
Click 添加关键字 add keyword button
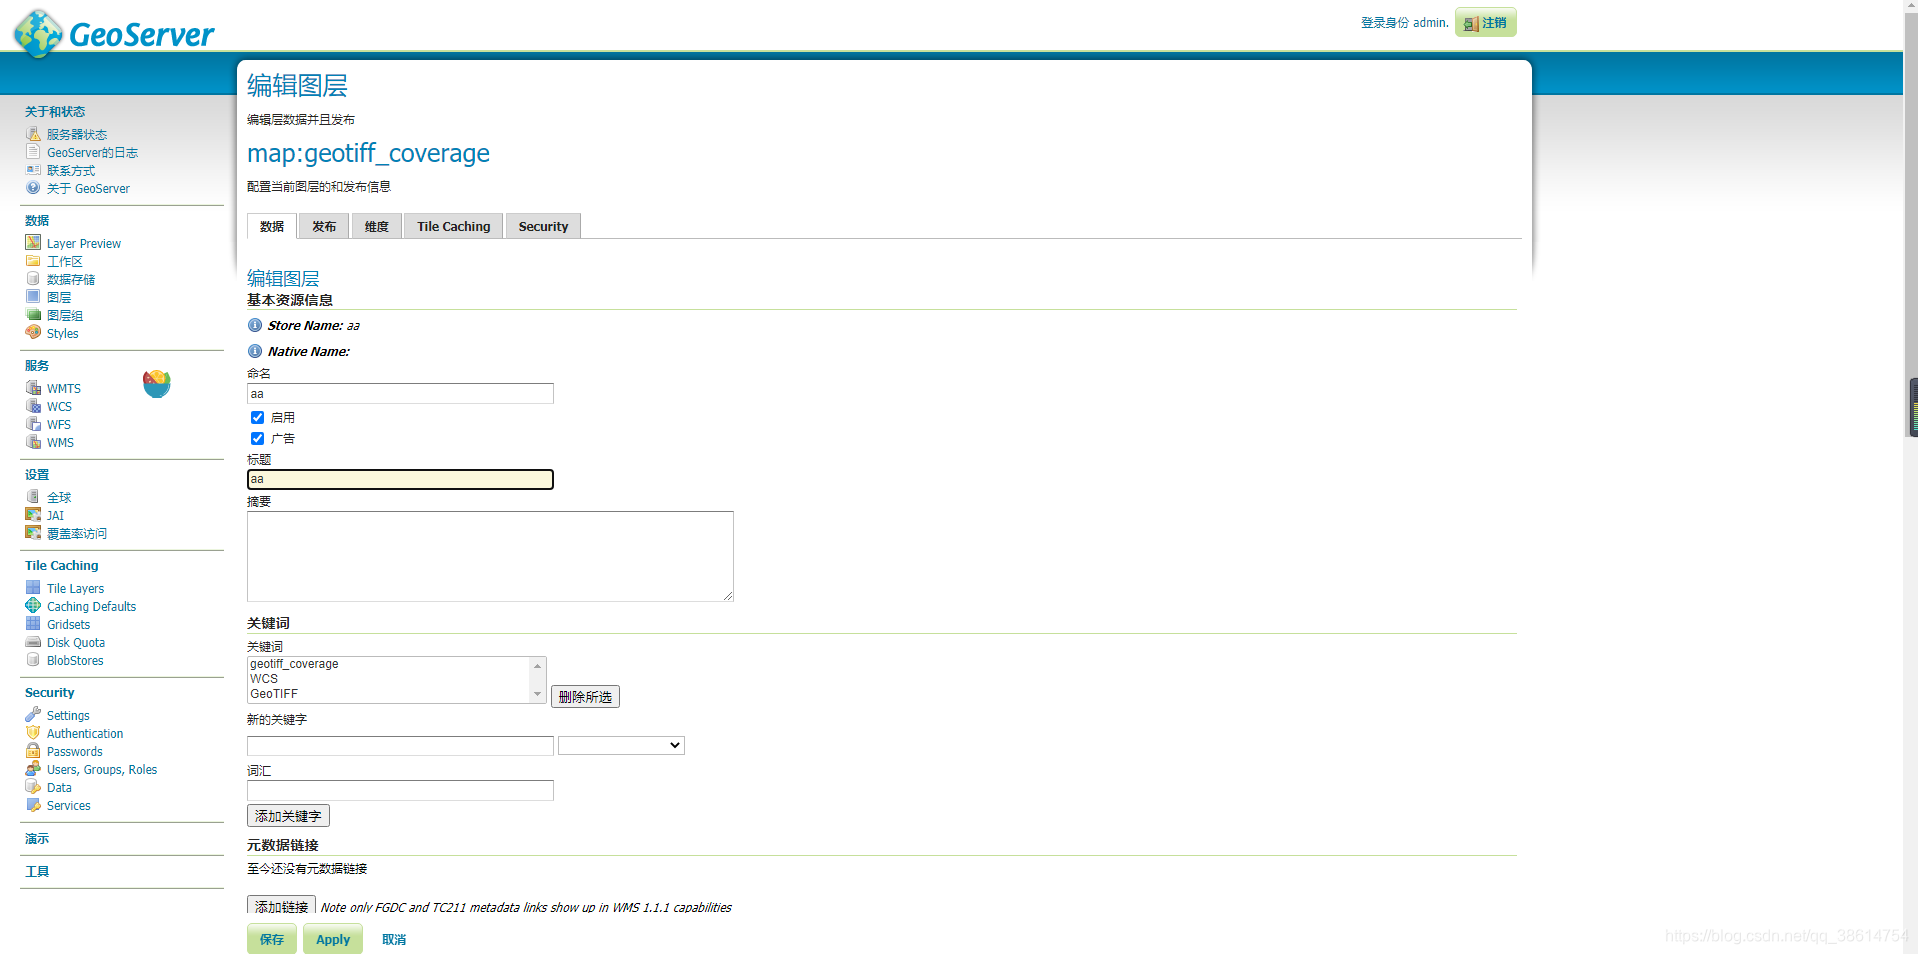coord(288,816)
